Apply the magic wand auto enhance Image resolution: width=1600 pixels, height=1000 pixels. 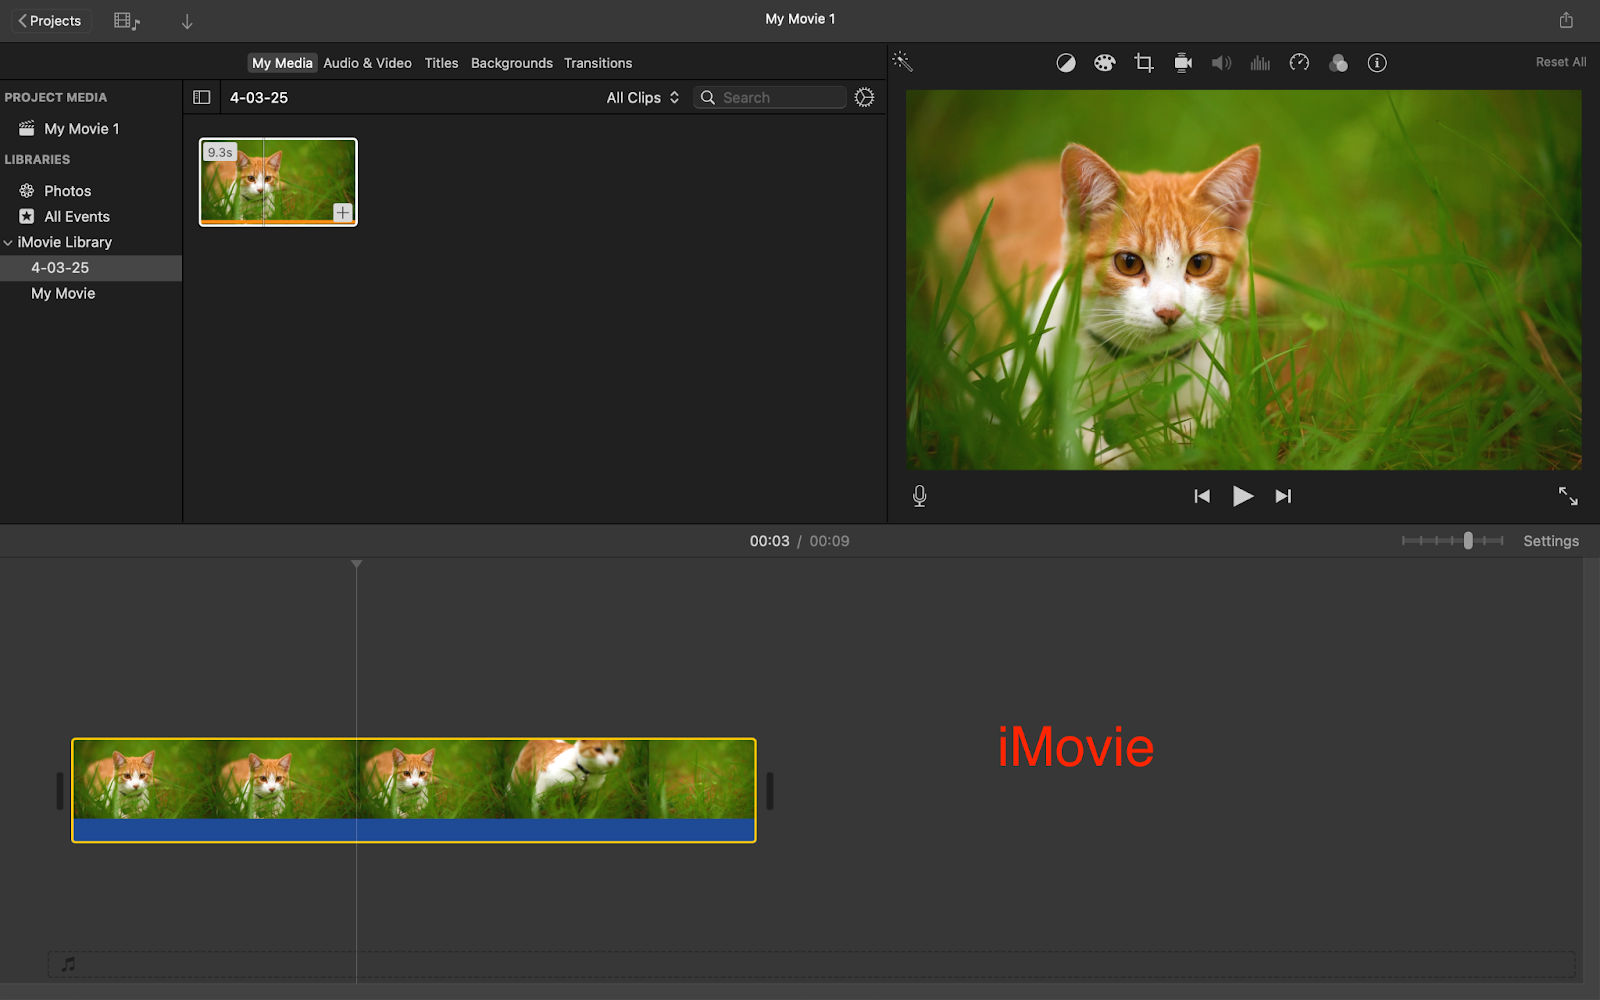[x=903, y=62]
